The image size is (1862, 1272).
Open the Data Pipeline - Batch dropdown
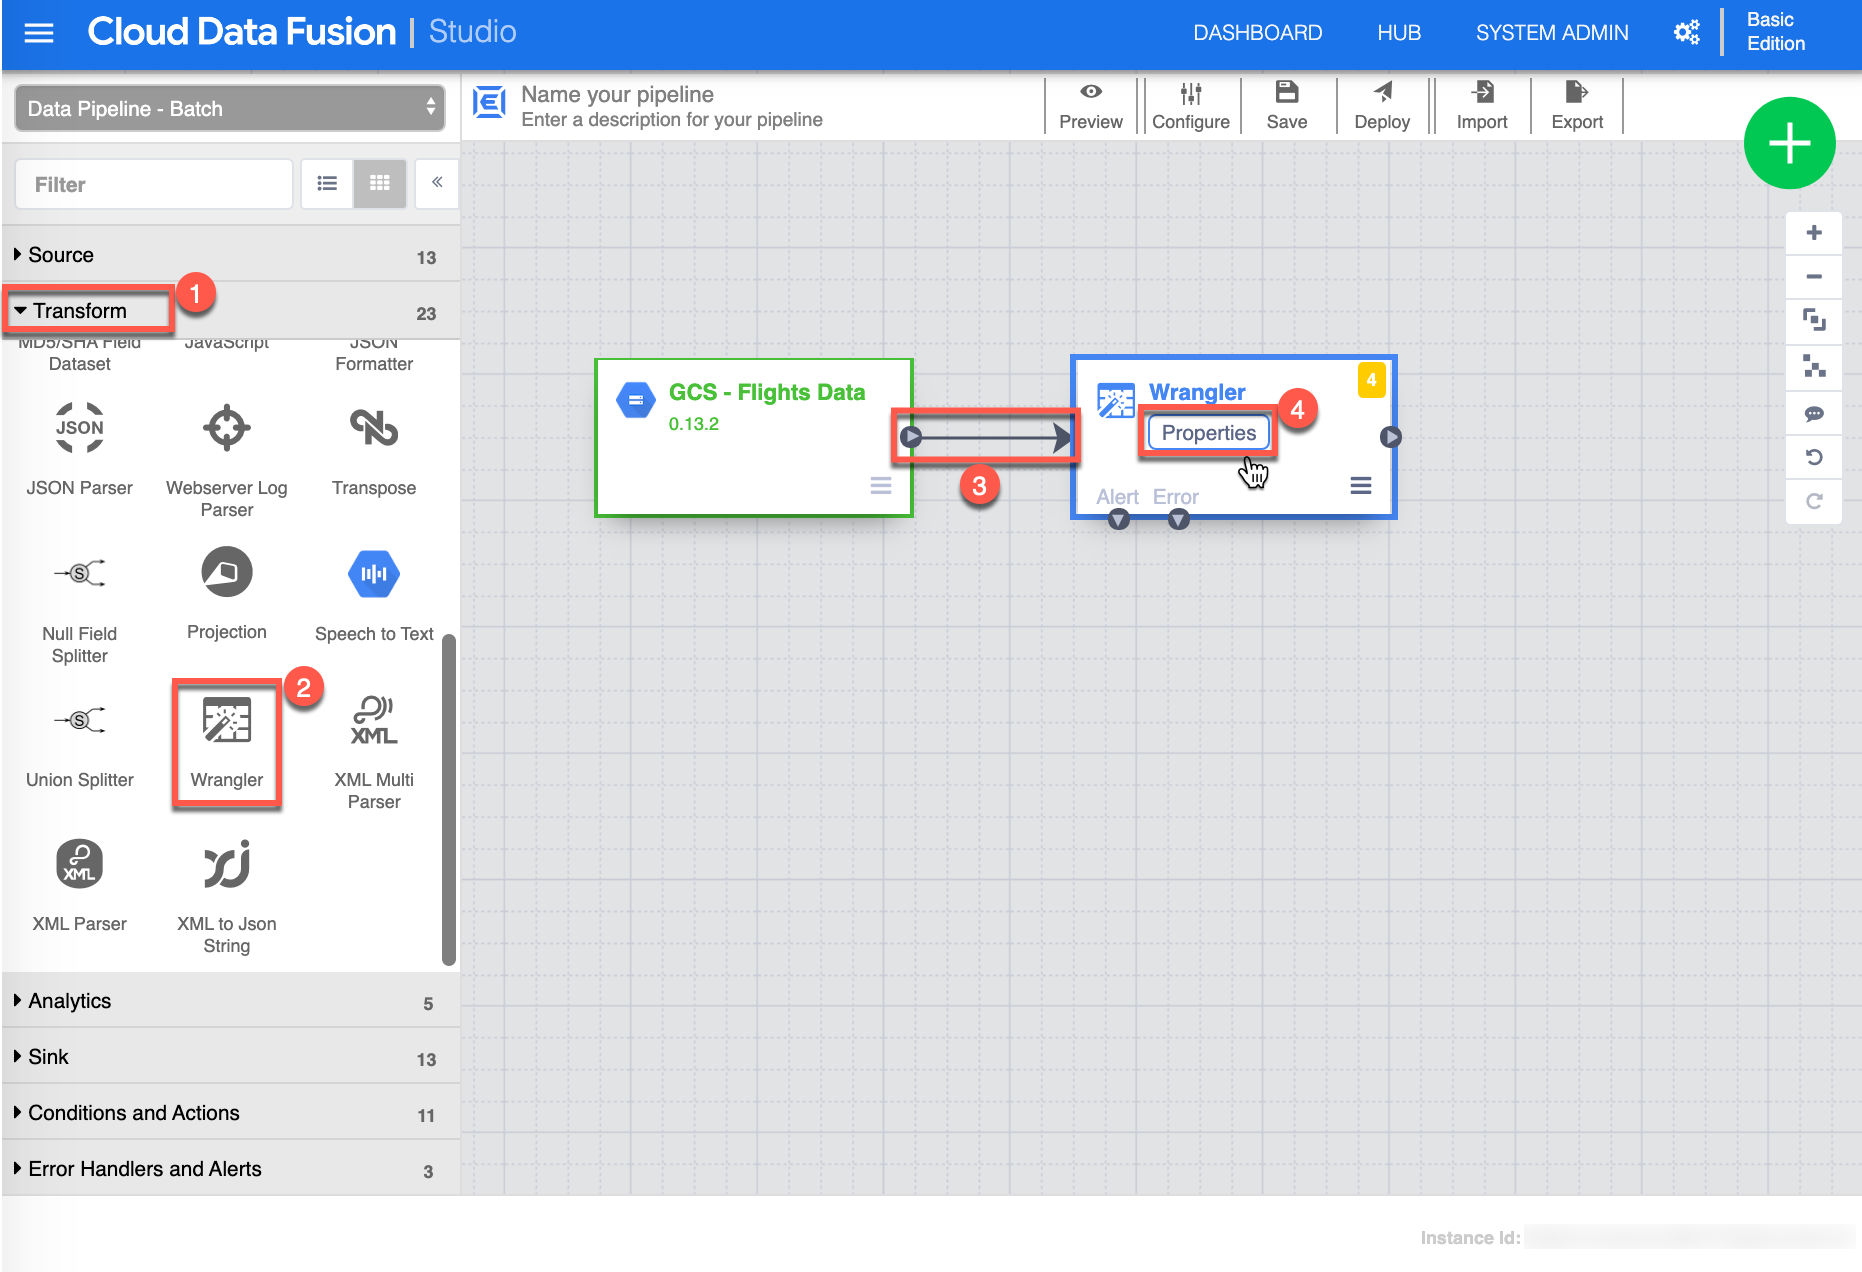click(x=230, y=108)
